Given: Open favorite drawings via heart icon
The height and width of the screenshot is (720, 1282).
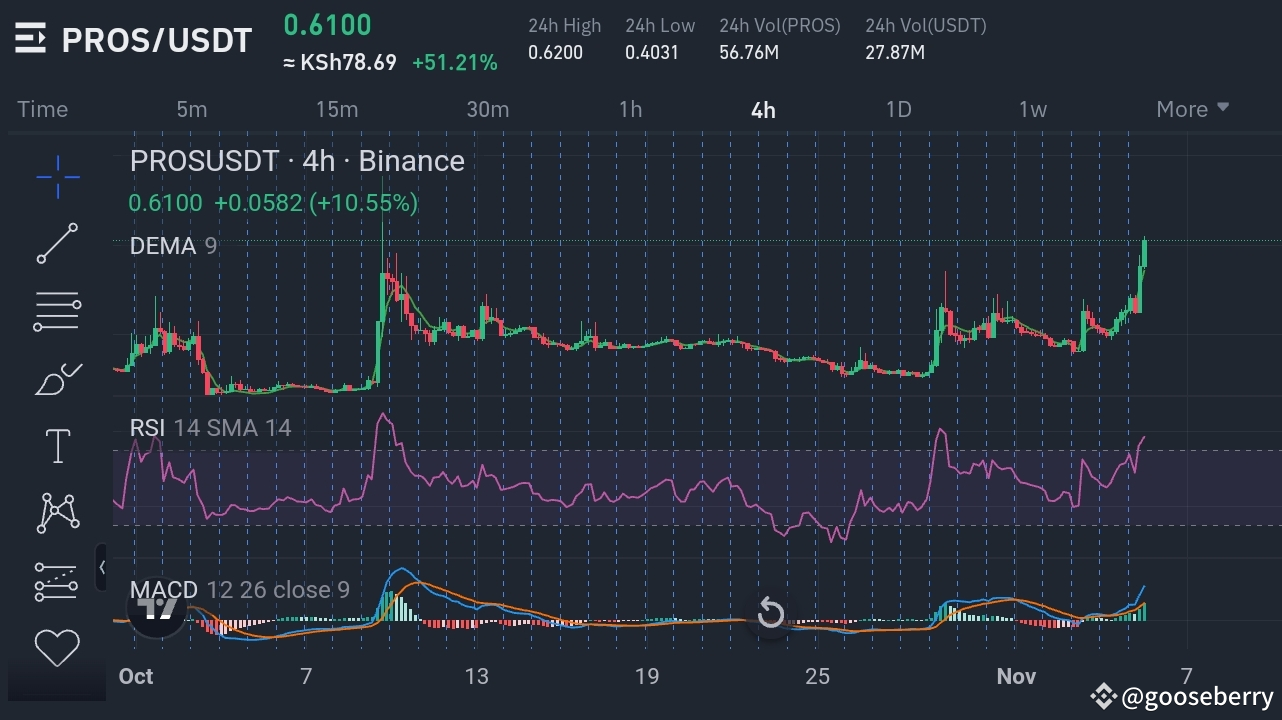Looking at the screenshot, I should (57, 647).
